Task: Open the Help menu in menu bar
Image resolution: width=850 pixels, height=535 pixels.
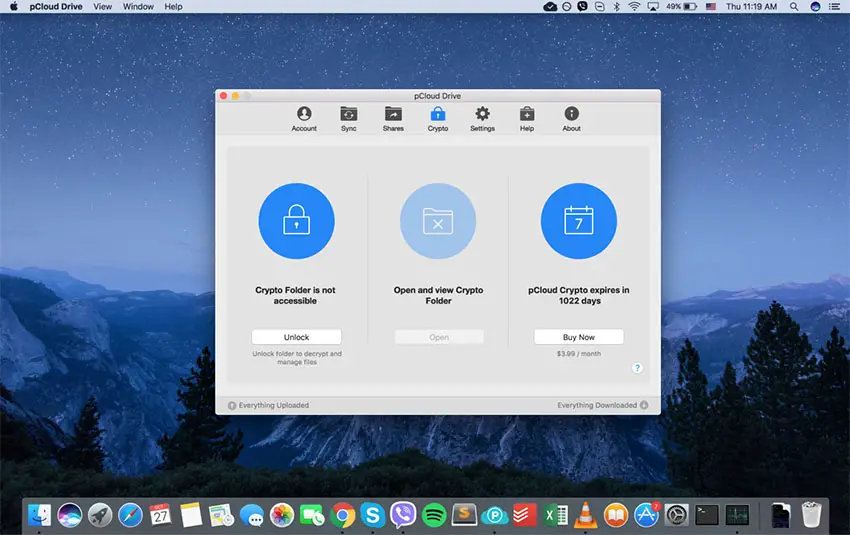Action: pos(173,7)
